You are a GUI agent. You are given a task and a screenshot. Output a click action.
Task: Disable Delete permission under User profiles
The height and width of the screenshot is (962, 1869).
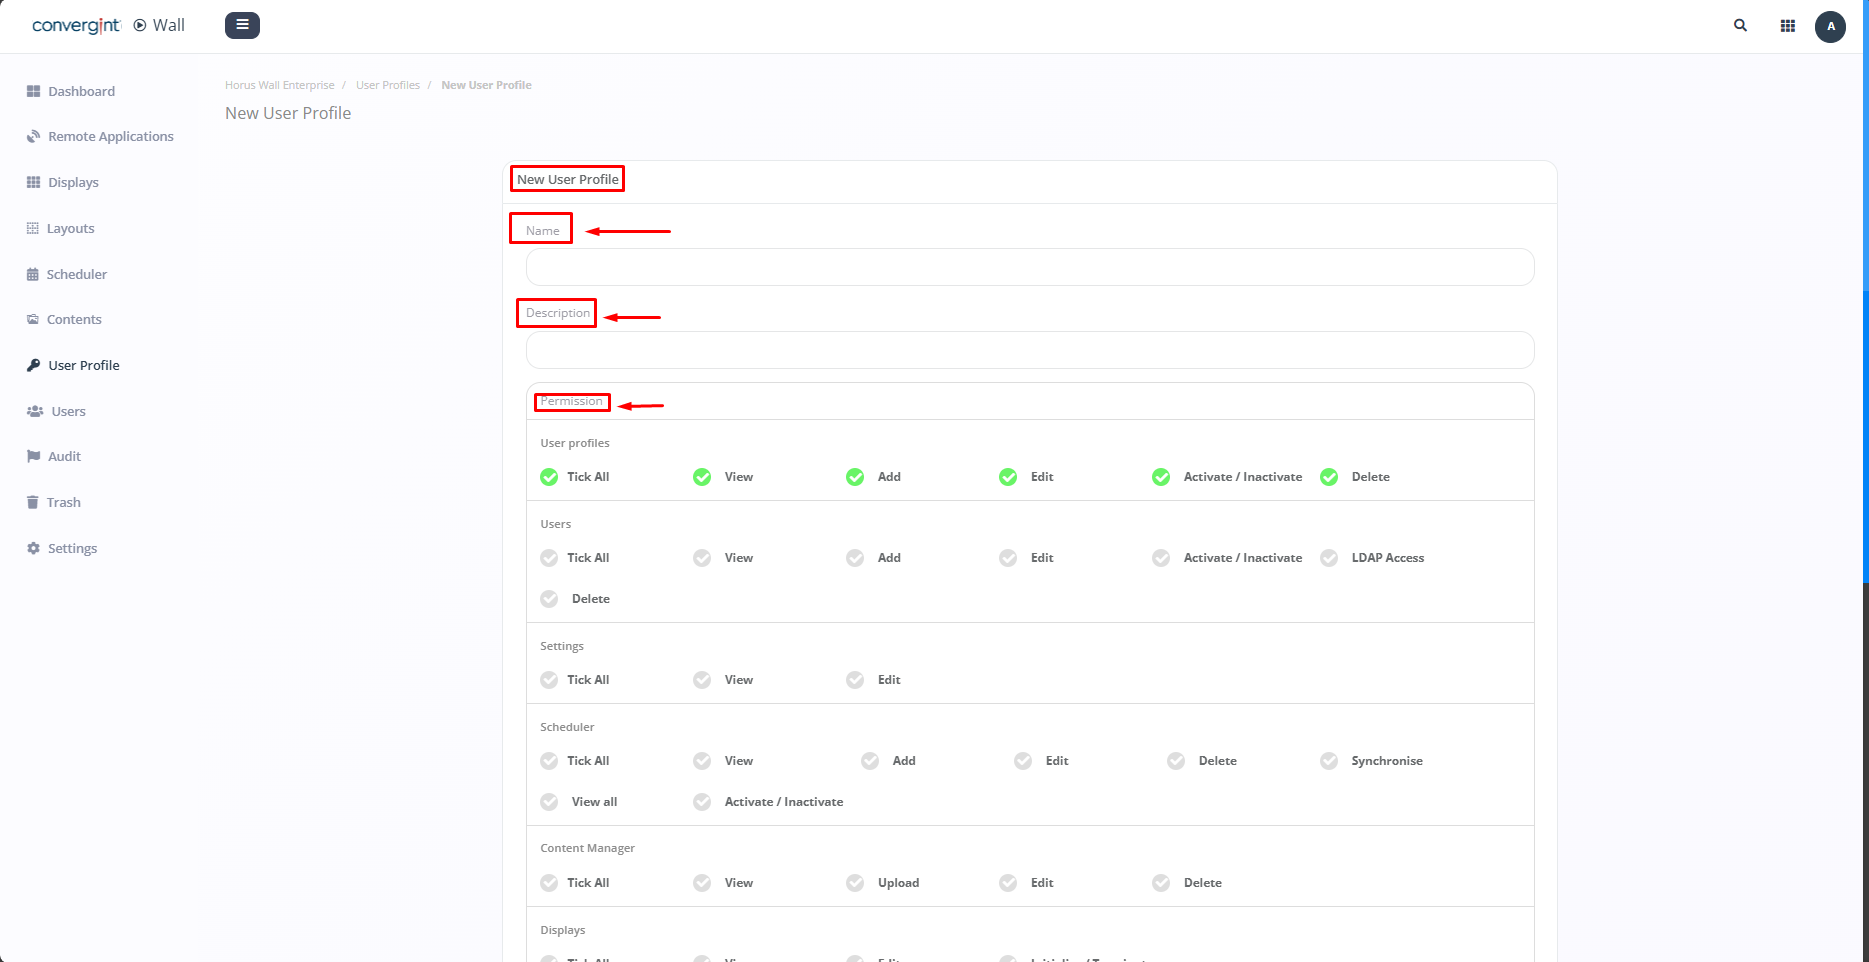click(1329, 477)
